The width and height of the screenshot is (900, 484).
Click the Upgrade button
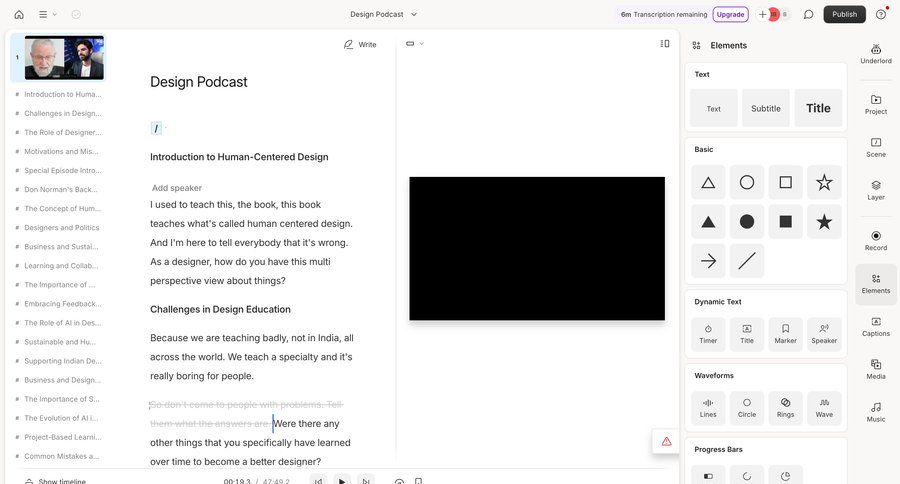point(730,14)
